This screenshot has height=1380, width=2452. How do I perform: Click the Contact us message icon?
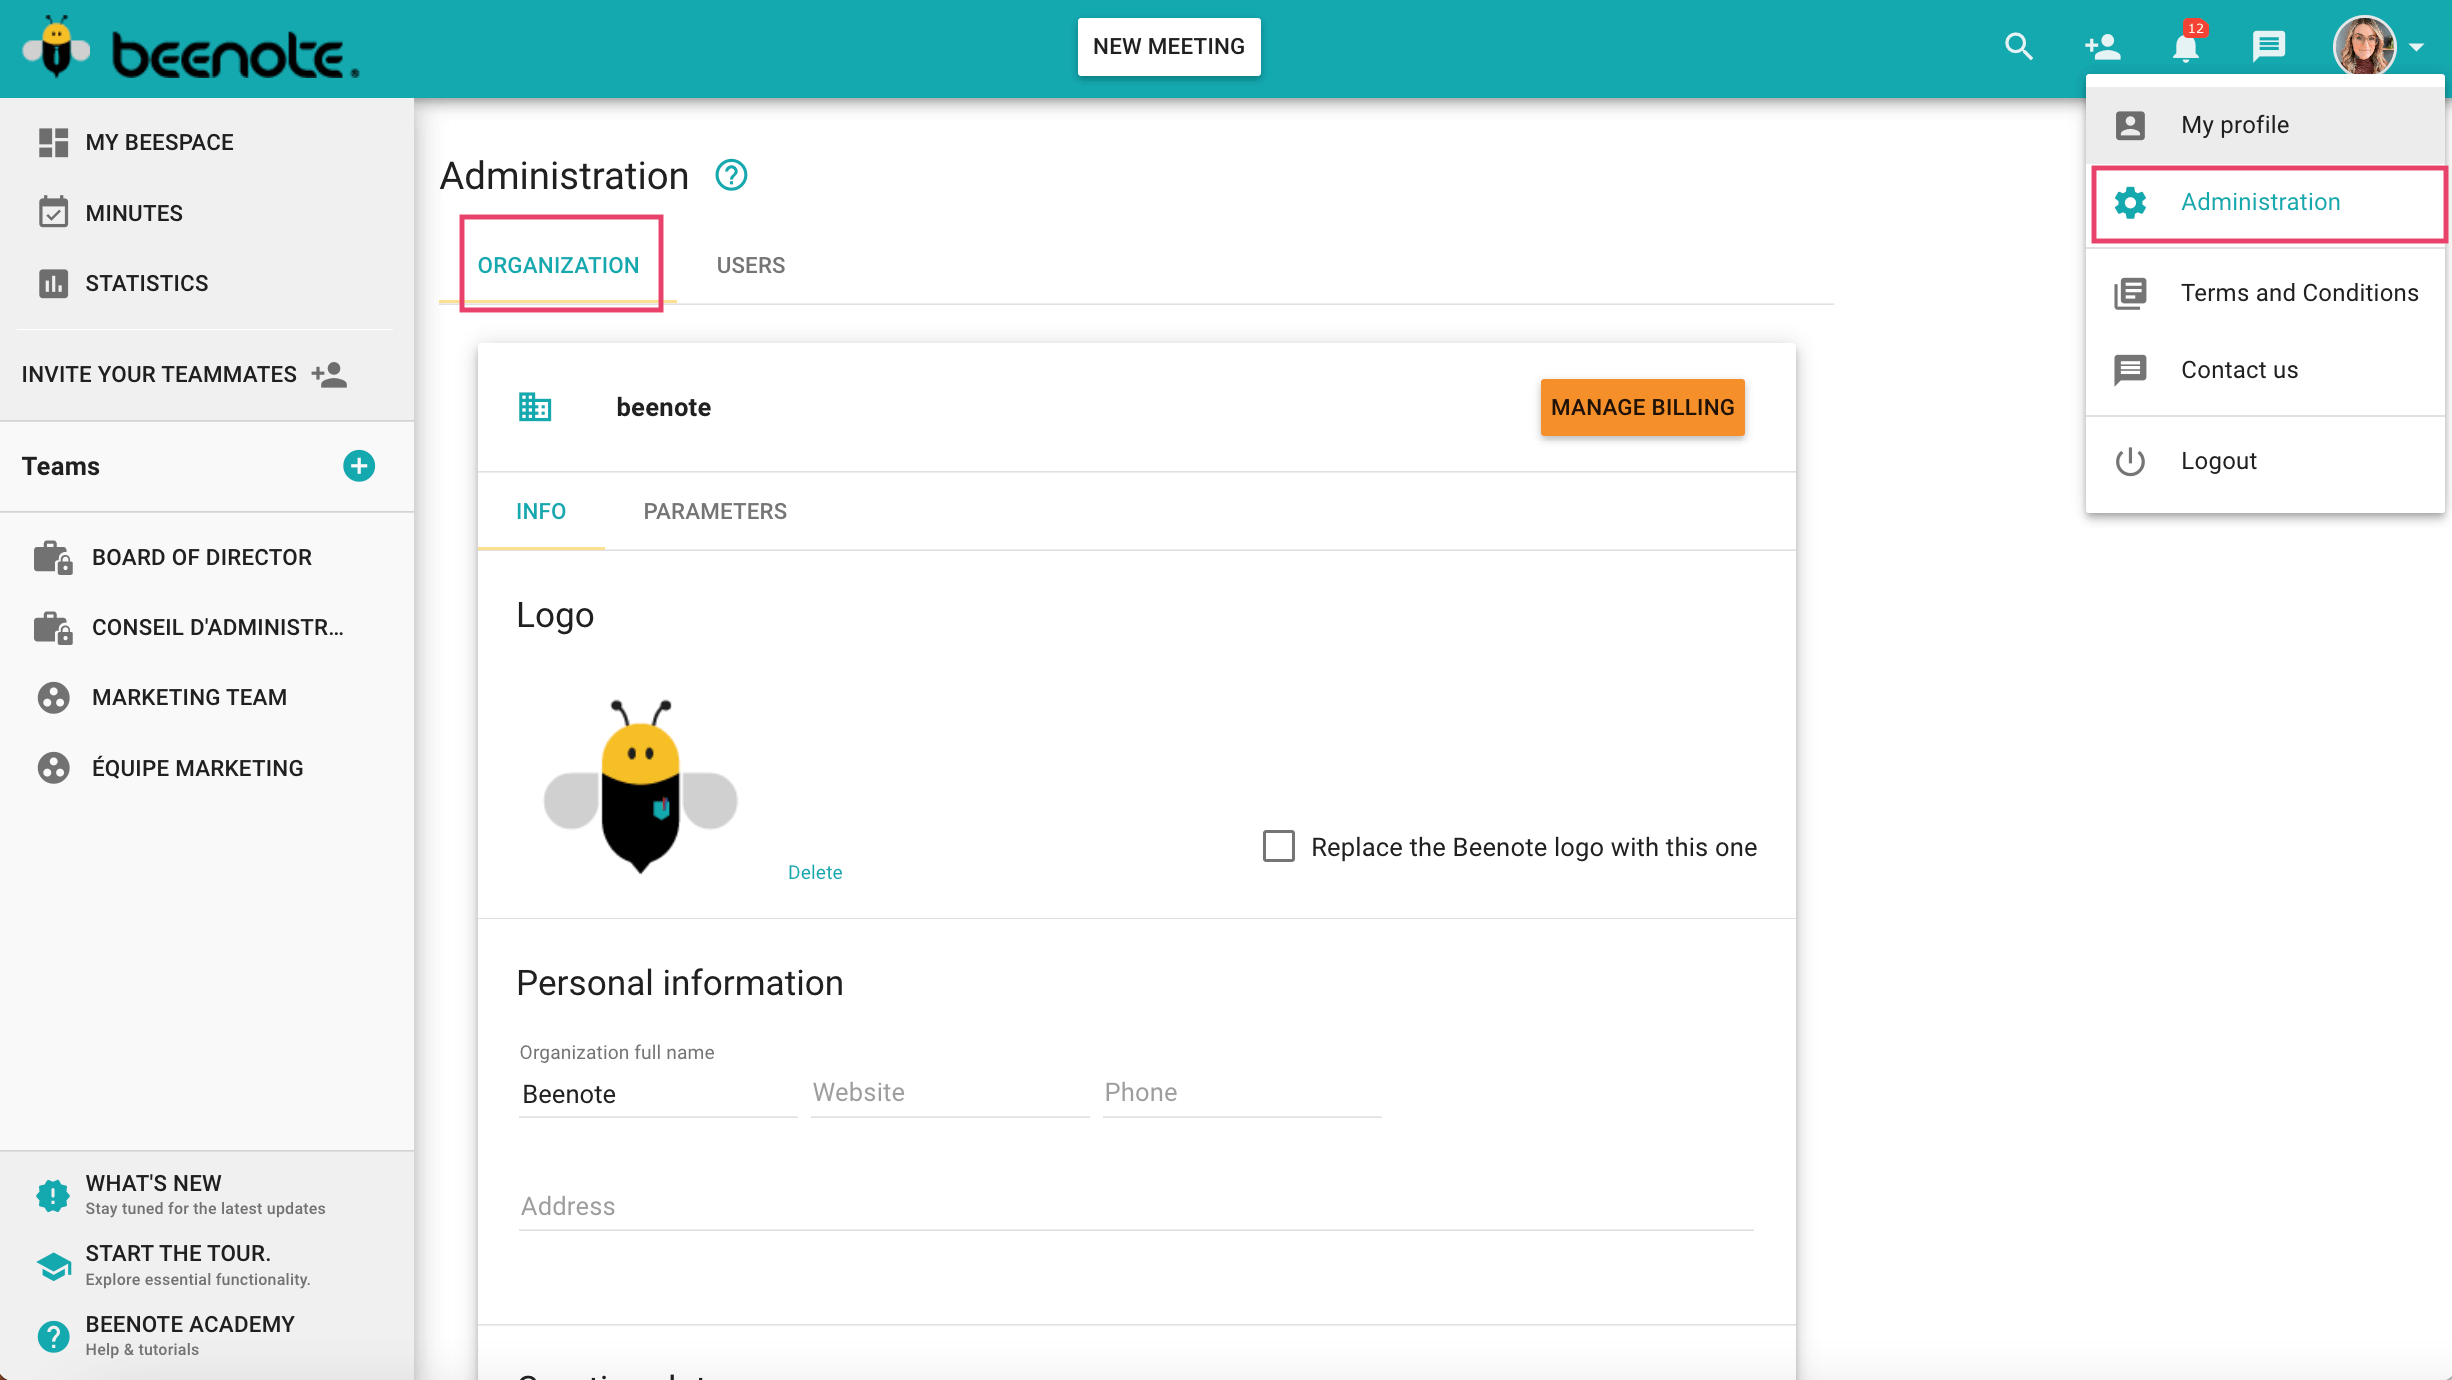pyautogui.click(x=2130, y=370)
